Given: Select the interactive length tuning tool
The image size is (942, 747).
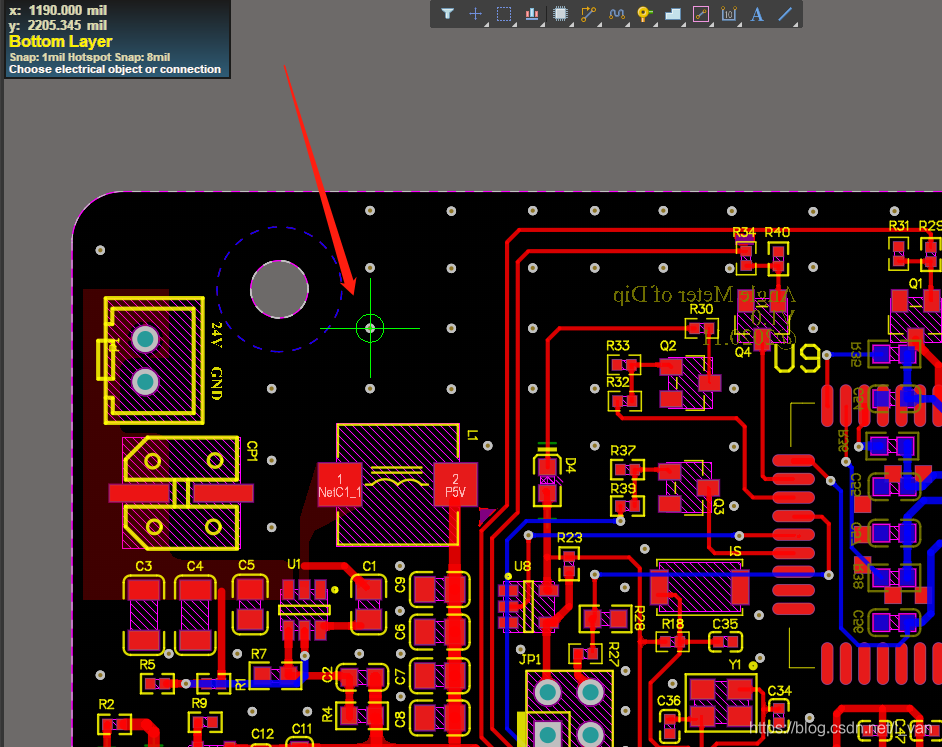Looking at the screenshot, I should coord(617,14).
